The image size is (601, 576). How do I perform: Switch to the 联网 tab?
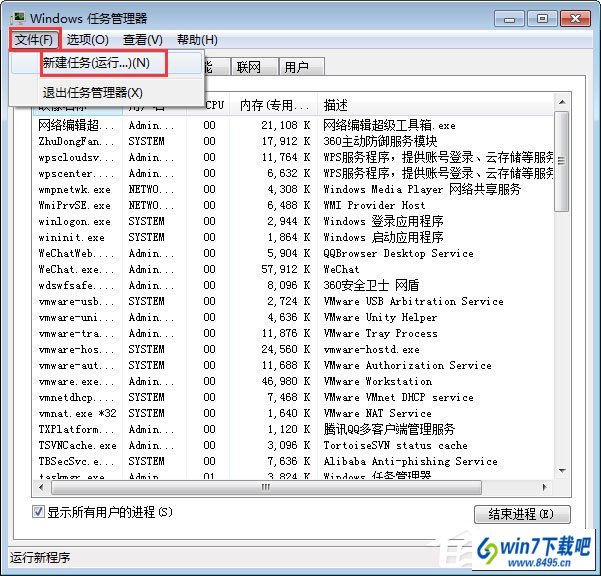[254, 67]
